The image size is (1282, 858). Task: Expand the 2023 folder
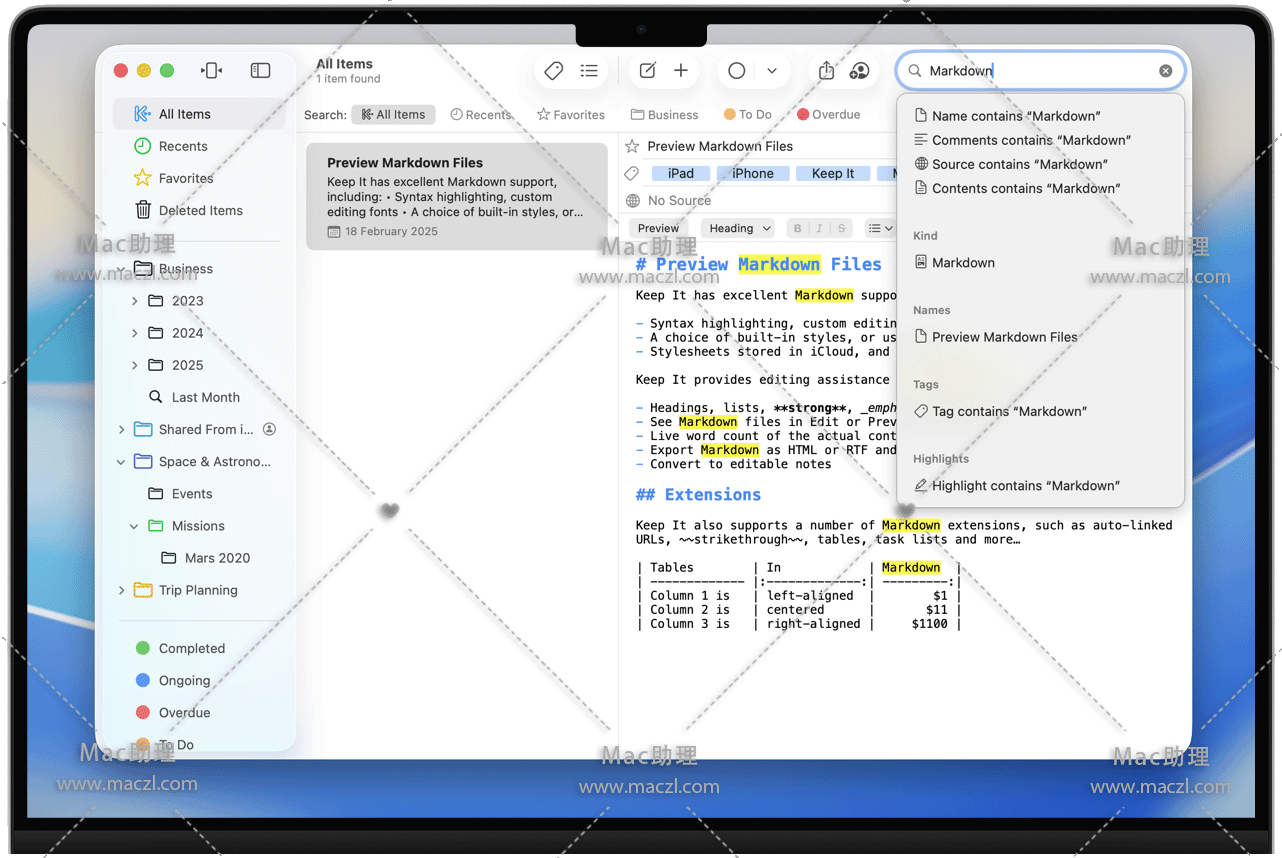(135, 301)
